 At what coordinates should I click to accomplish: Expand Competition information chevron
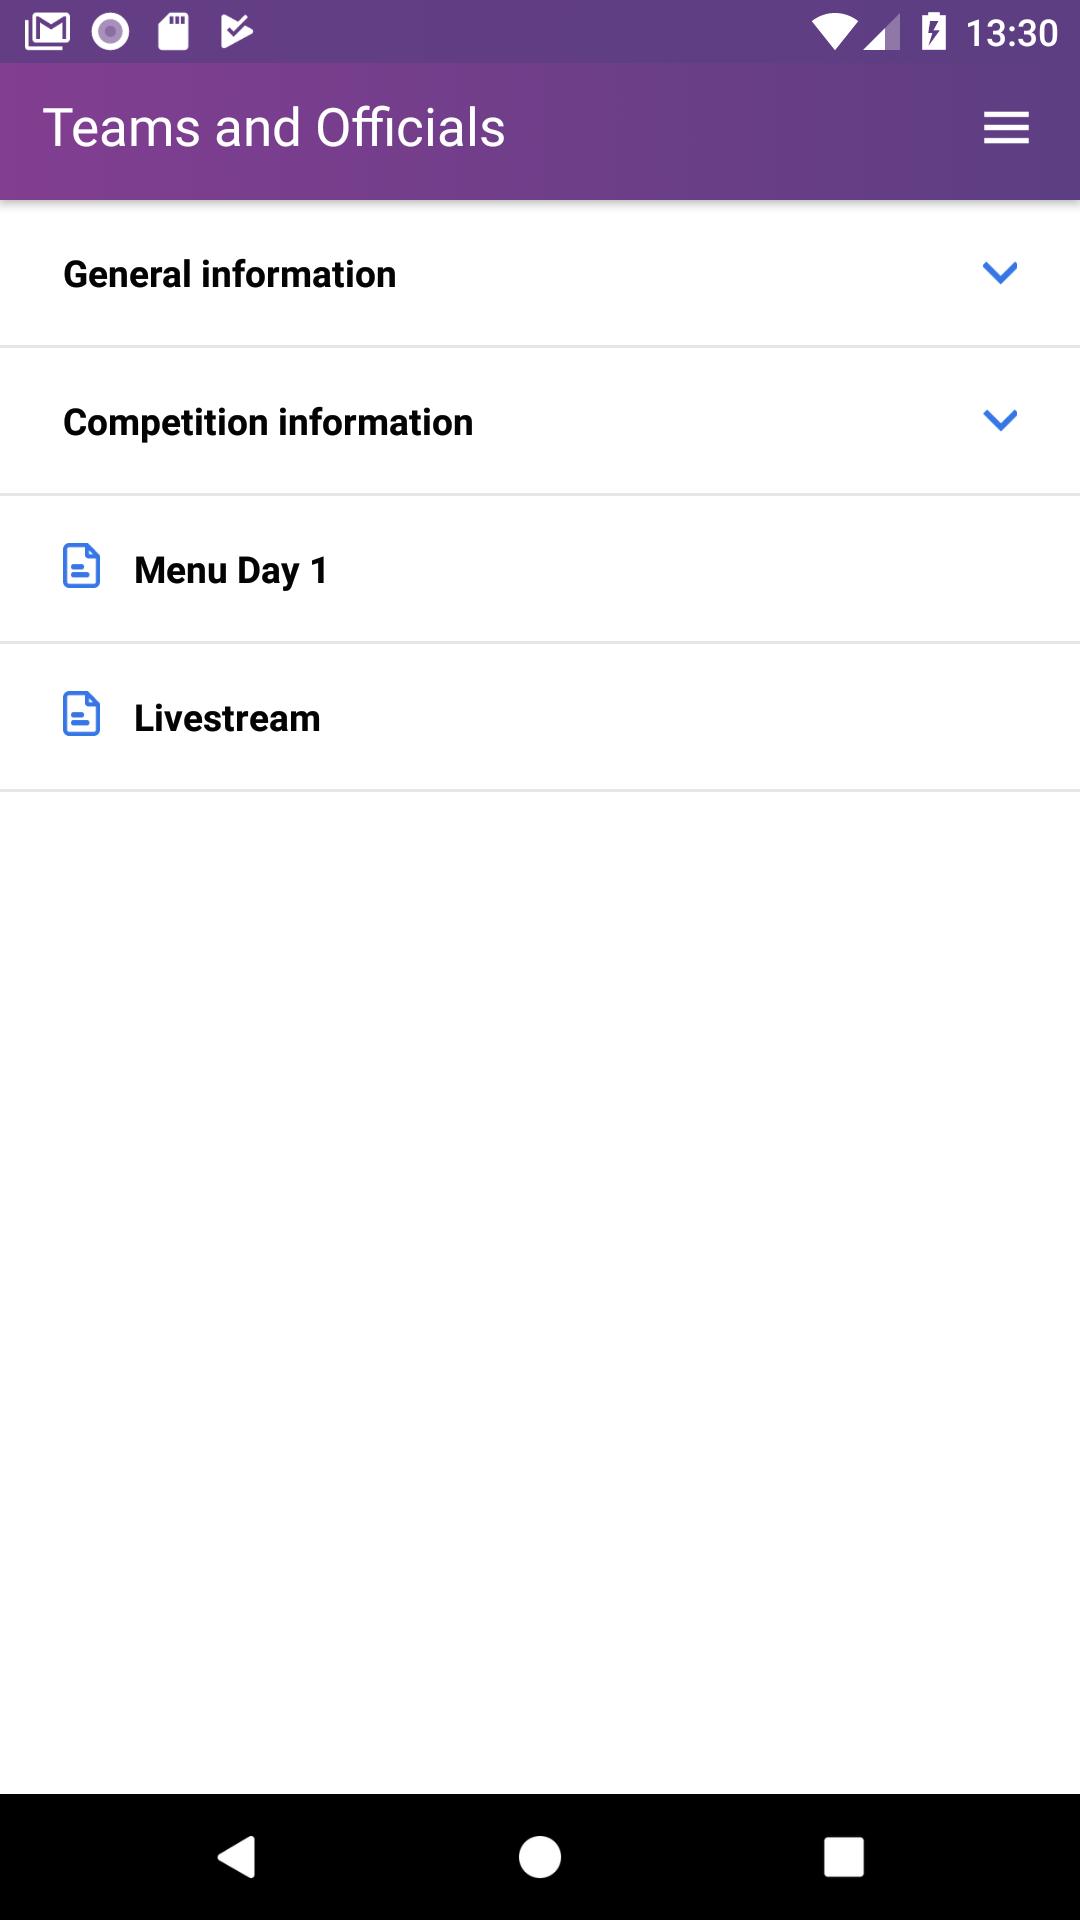click(x=1000, y=421)
